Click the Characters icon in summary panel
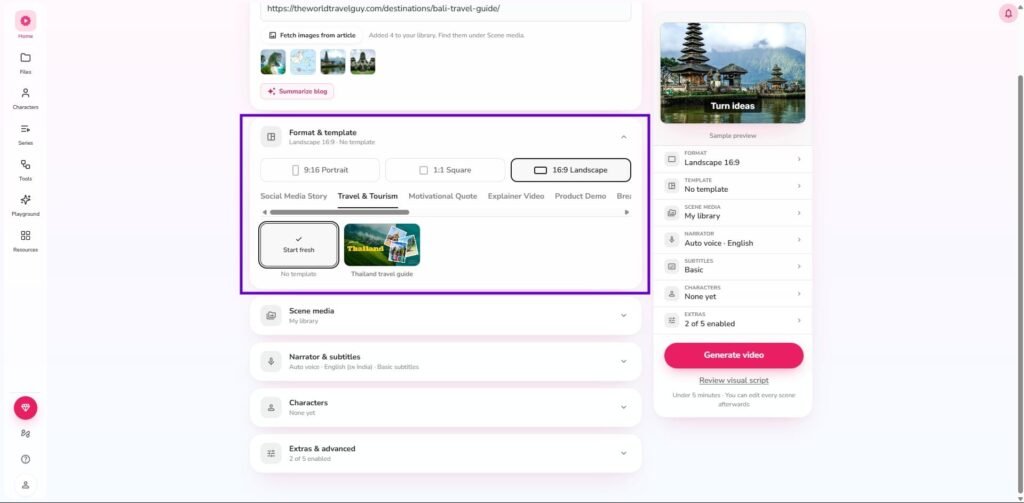 pos(671,293)
